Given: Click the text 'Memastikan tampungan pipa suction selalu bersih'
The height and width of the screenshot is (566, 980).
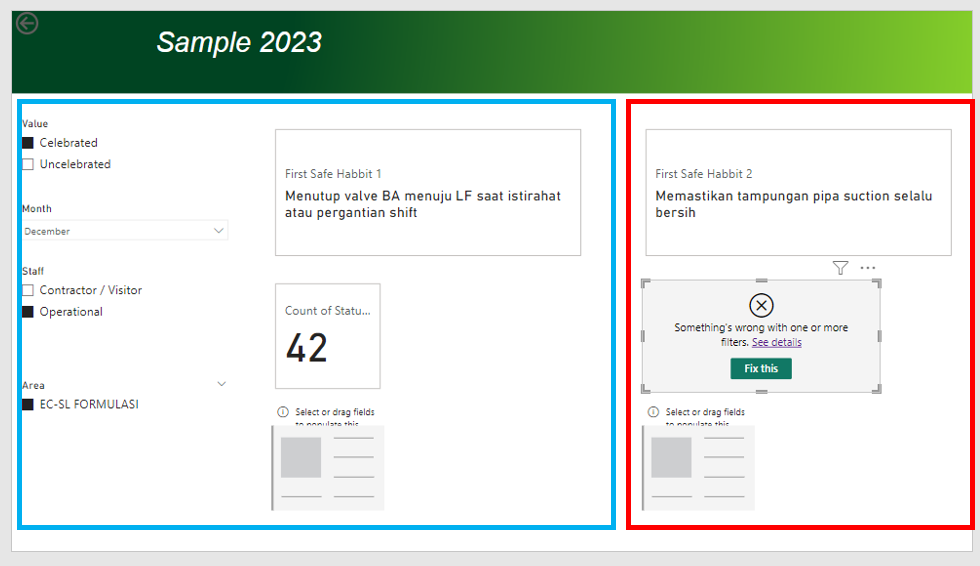Looking at the screenshot, I should 794,204.
